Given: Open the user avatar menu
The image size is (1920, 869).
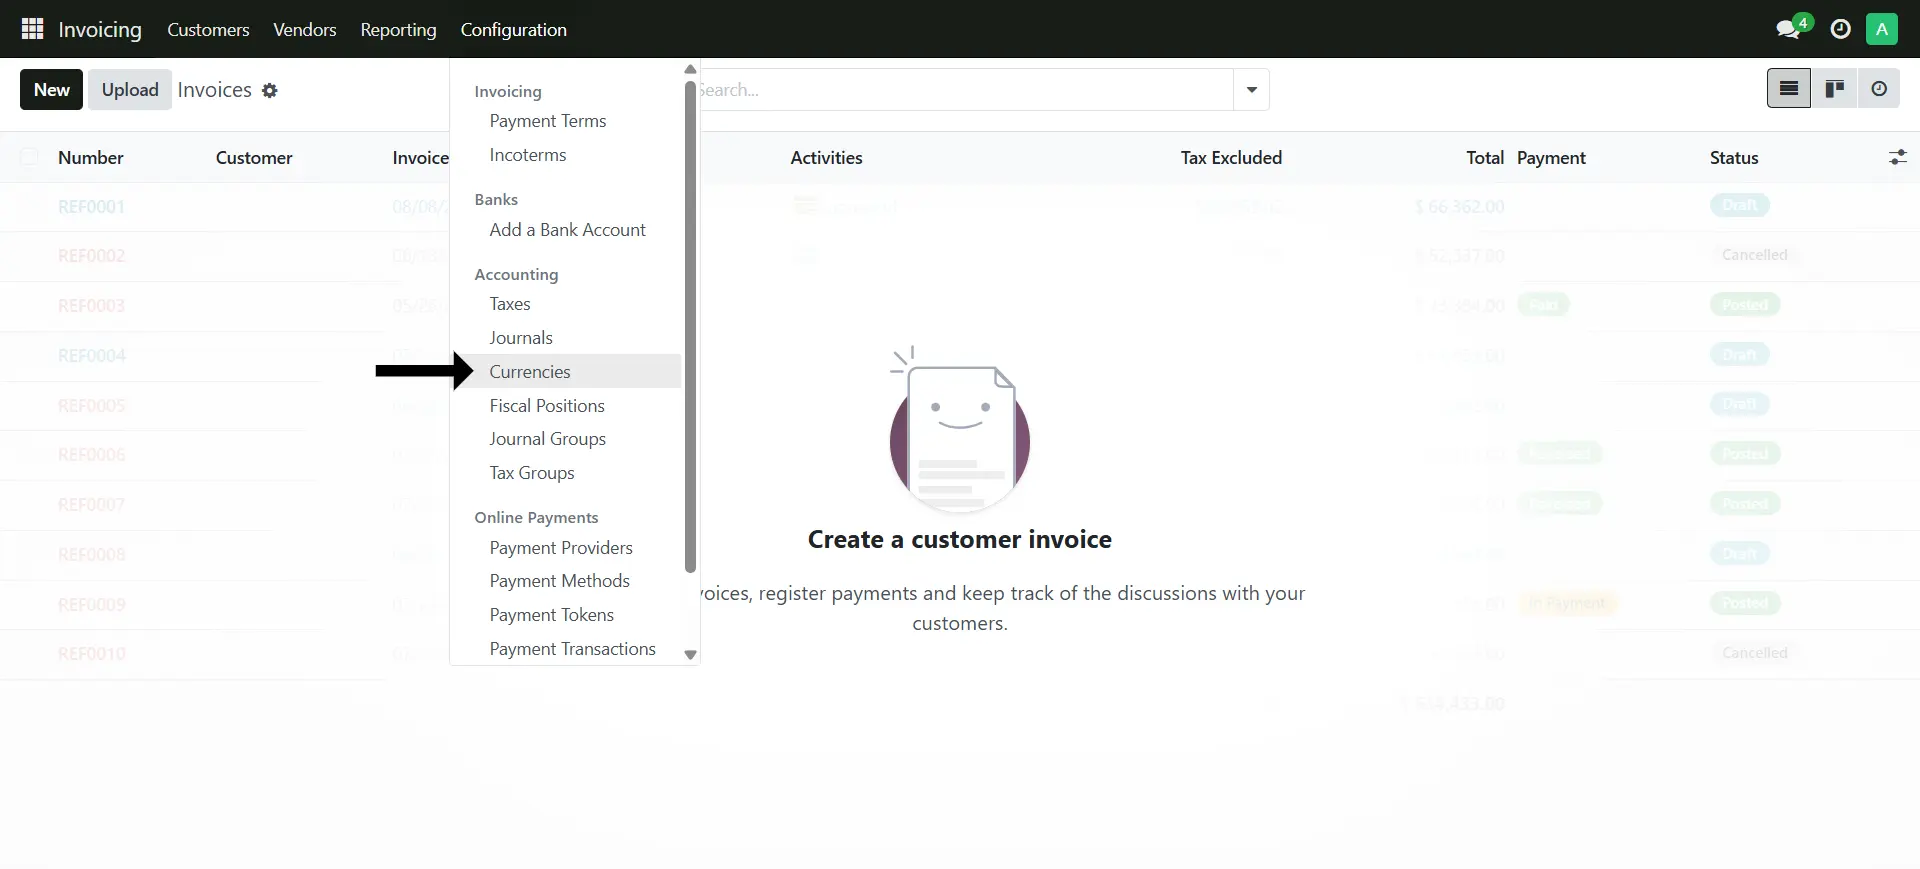Looking at the screenshot, I should coord(1881,29).
